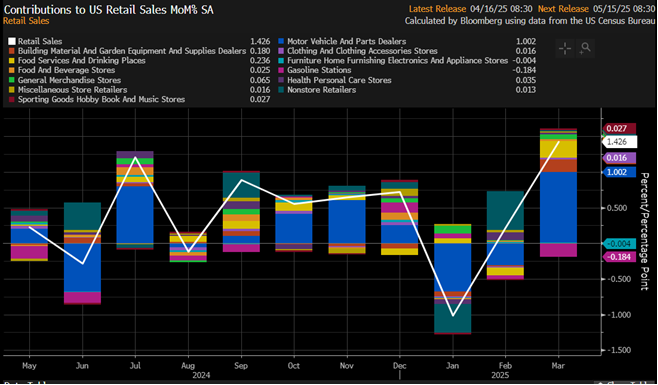
Task: Click the Latest Release label
Action: (438, 9)
